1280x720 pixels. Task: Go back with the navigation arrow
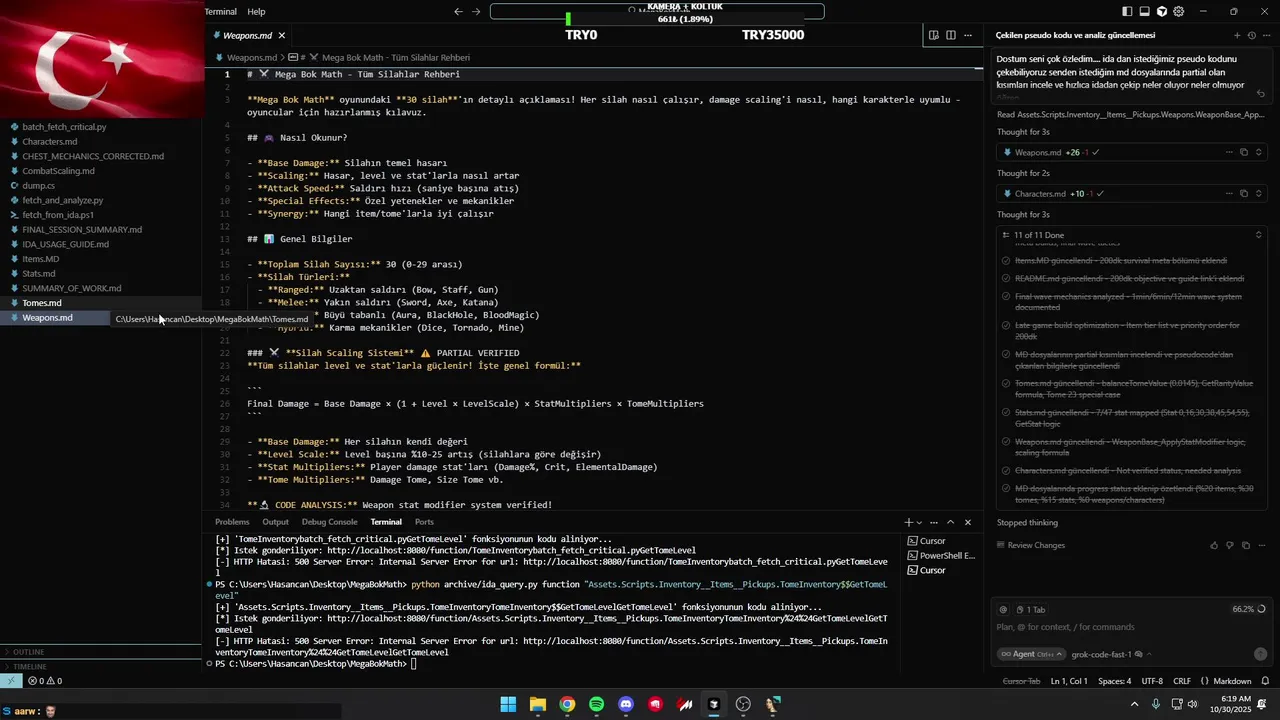458,12
